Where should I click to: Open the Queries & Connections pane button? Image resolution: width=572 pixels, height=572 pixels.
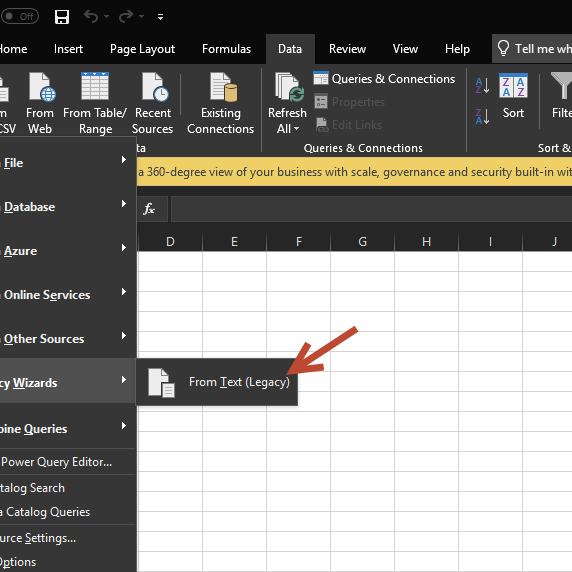point(384,79)
